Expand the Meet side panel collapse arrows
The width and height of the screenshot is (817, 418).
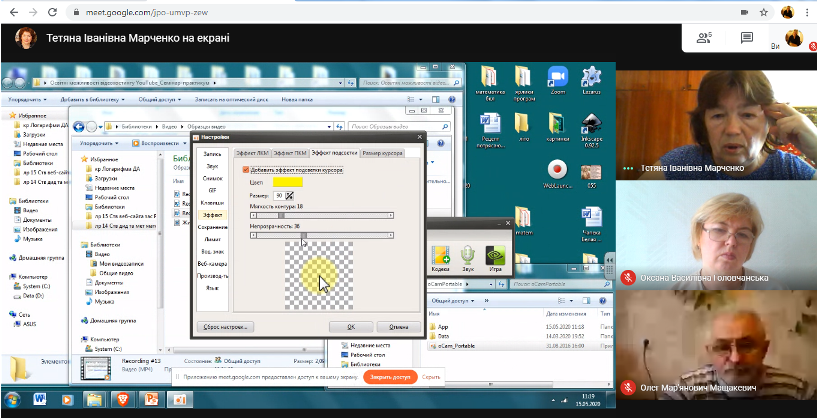(x=610, y=261)
